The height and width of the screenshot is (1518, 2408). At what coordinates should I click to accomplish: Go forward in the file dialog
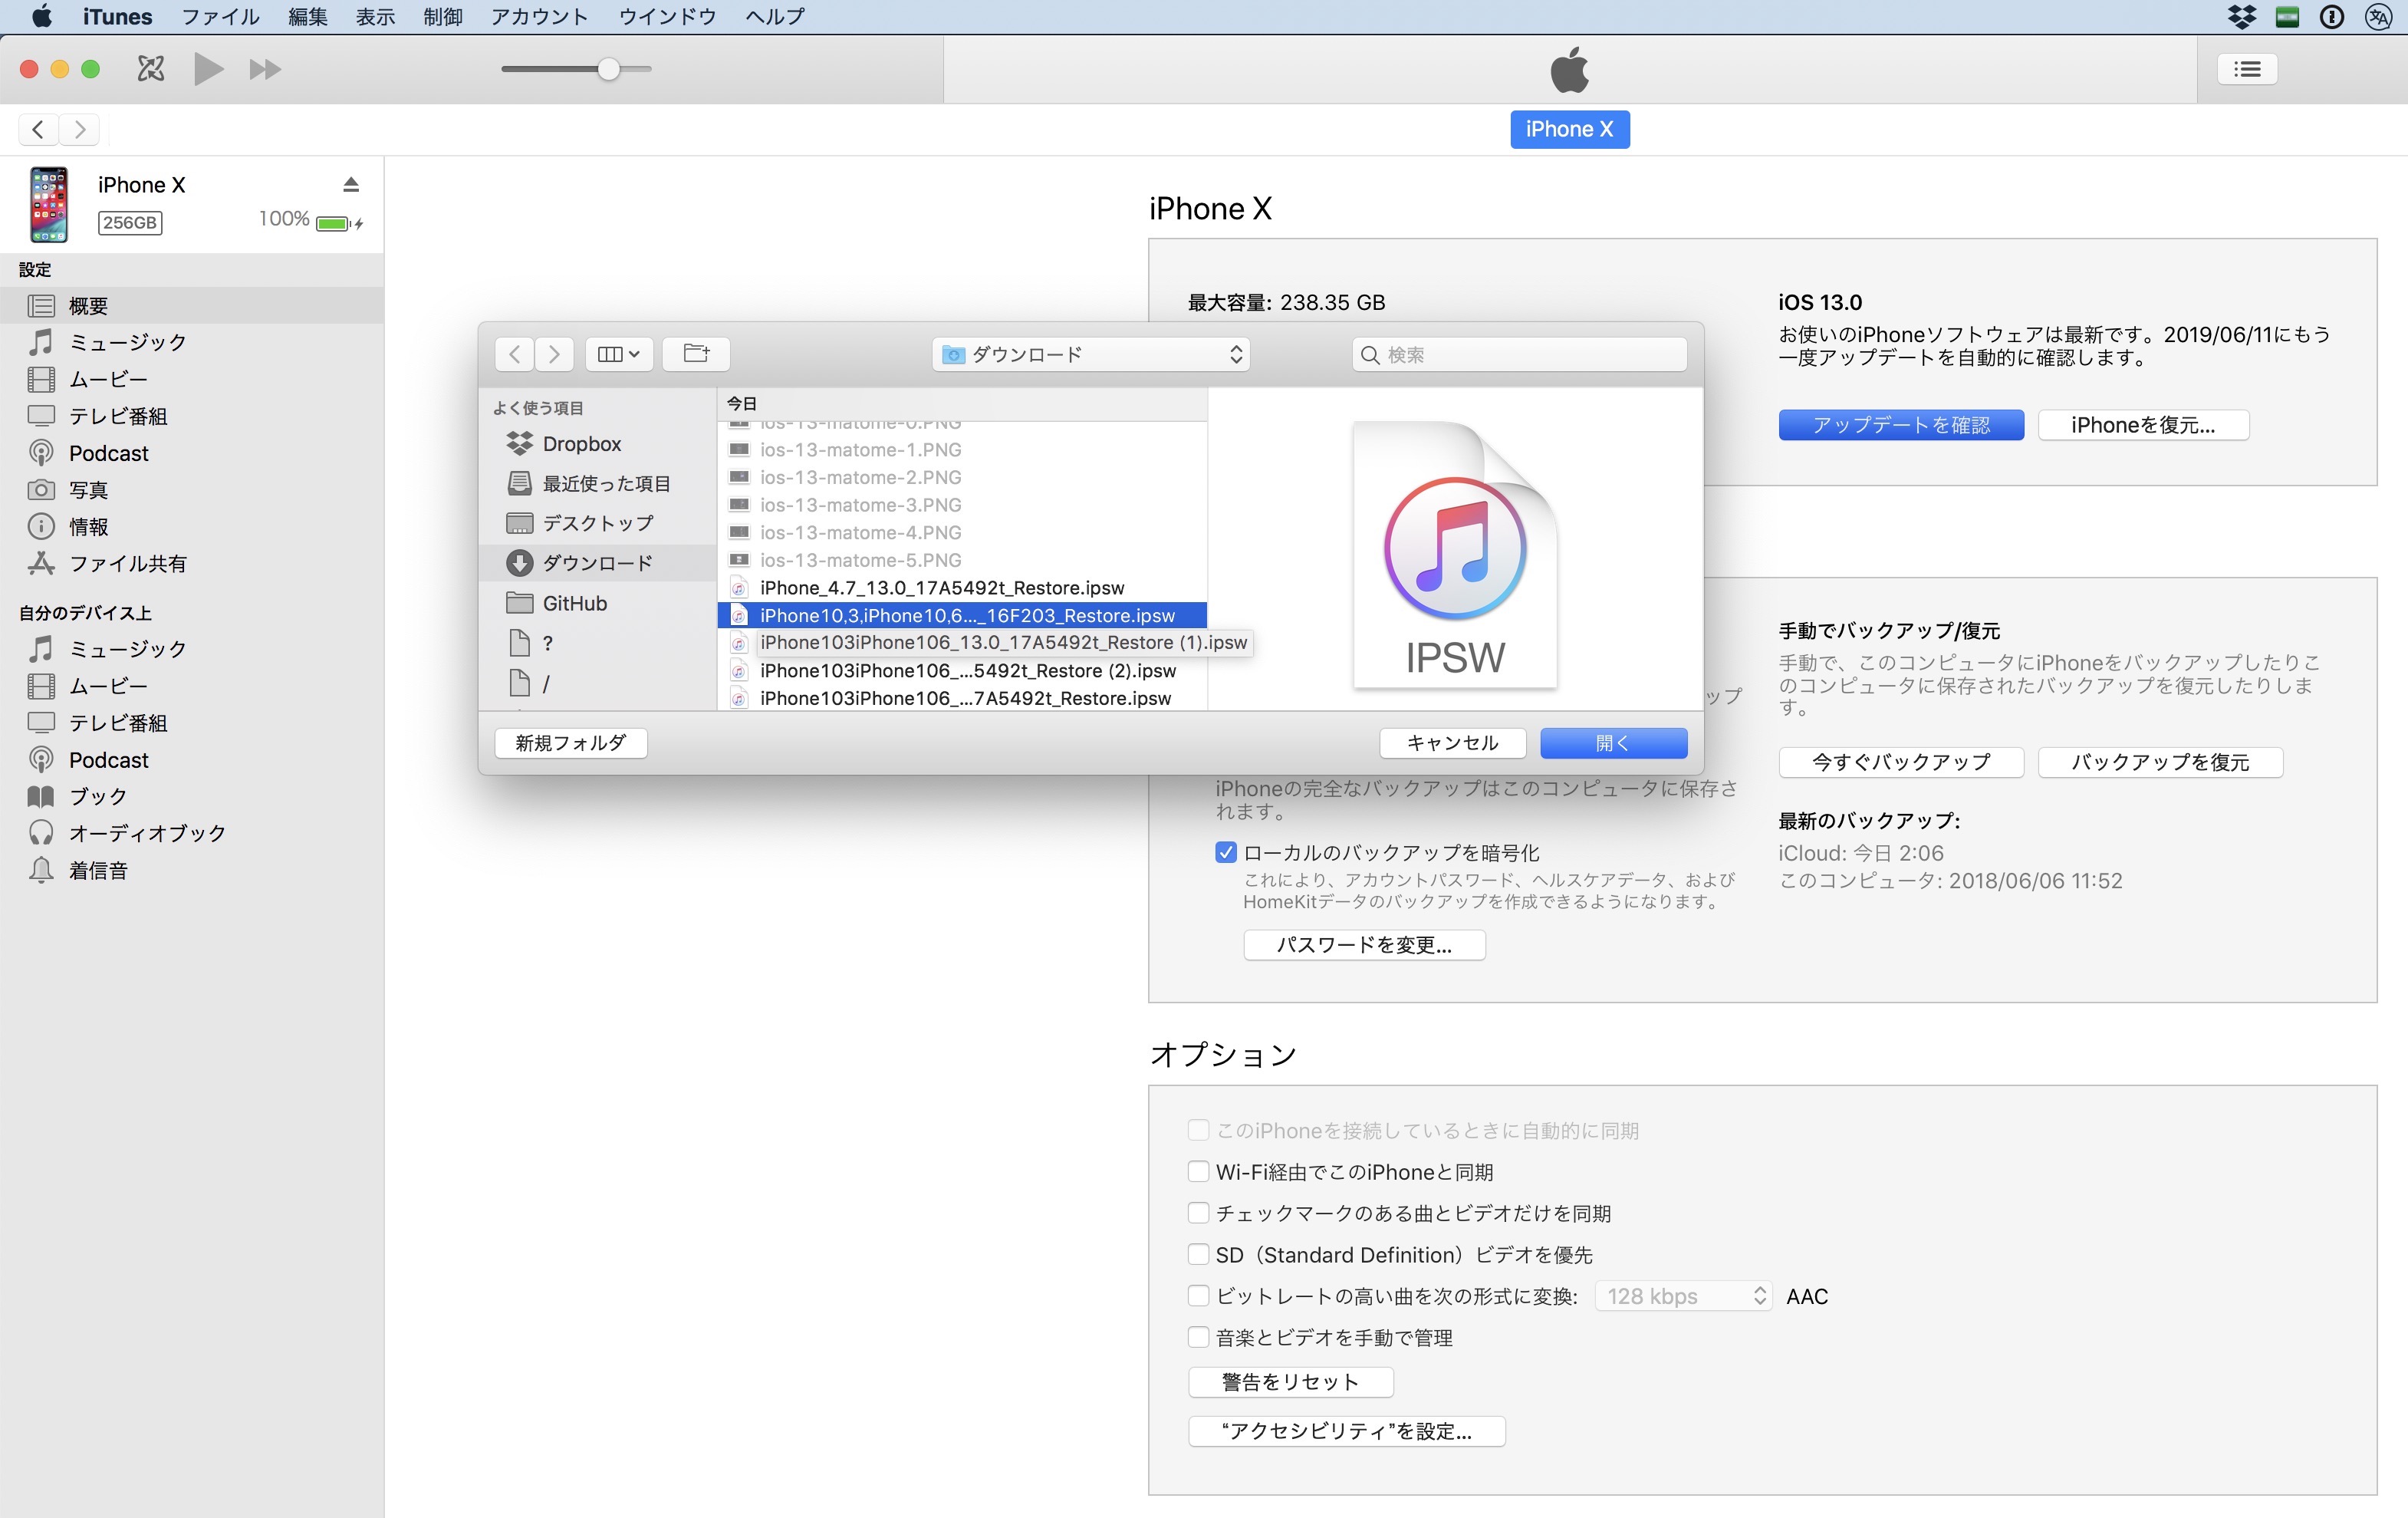(554, 354)
